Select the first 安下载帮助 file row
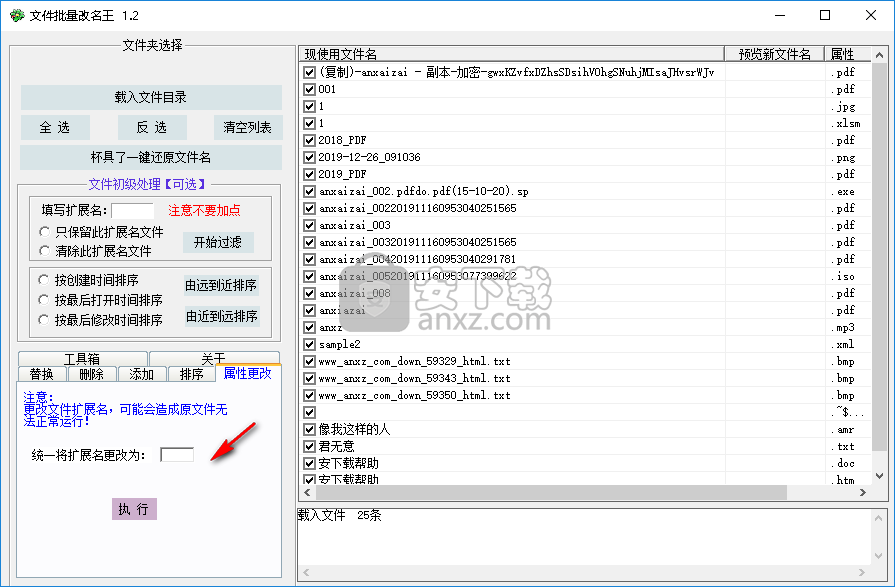Viewport: 895px width, 587px height. click(349, 463)
